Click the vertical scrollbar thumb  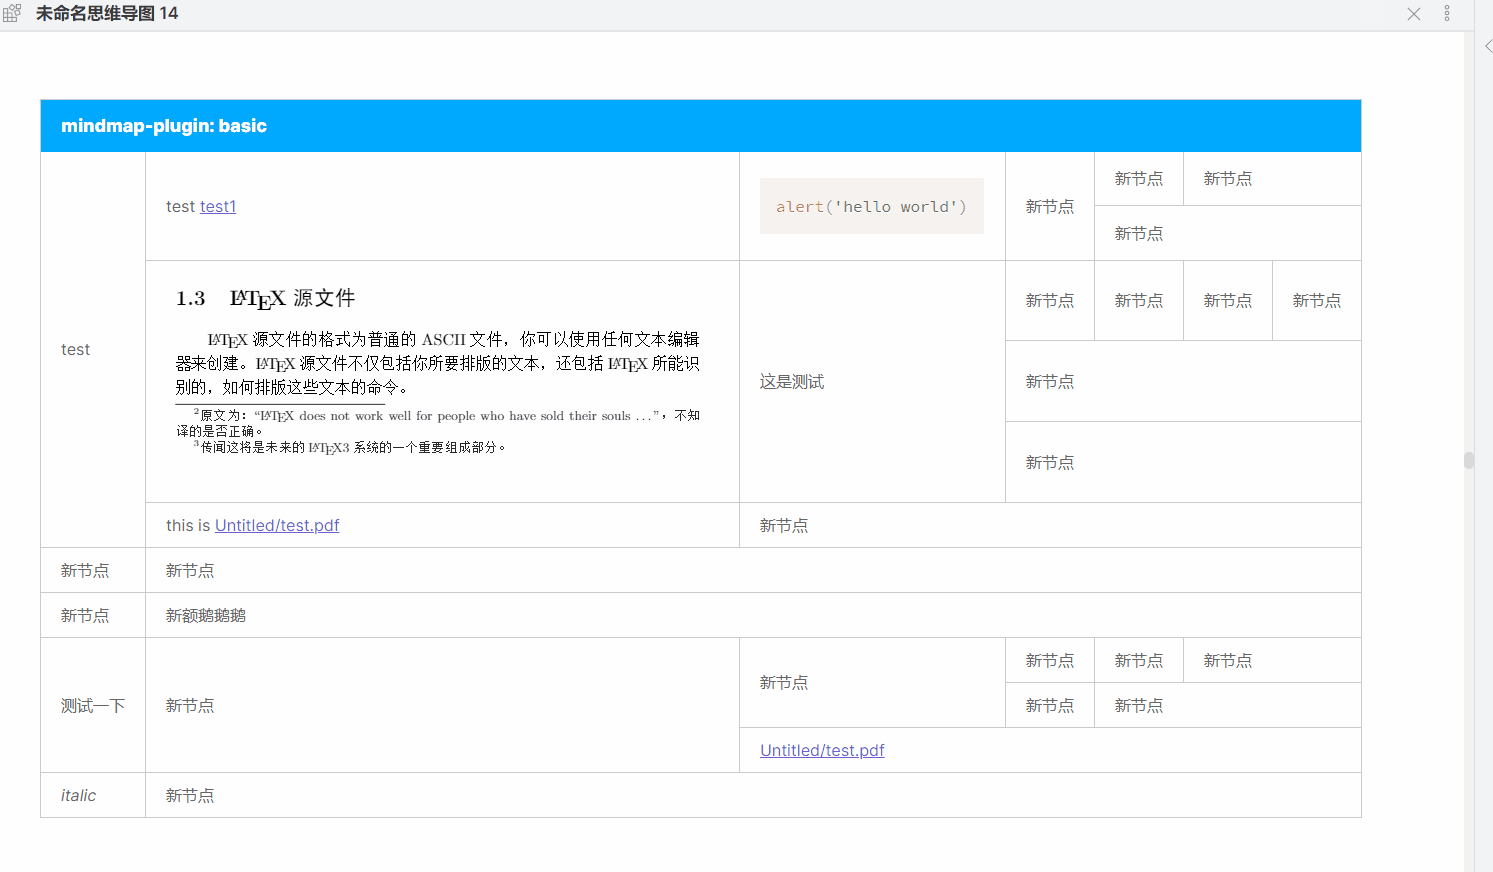[1468, 460]
